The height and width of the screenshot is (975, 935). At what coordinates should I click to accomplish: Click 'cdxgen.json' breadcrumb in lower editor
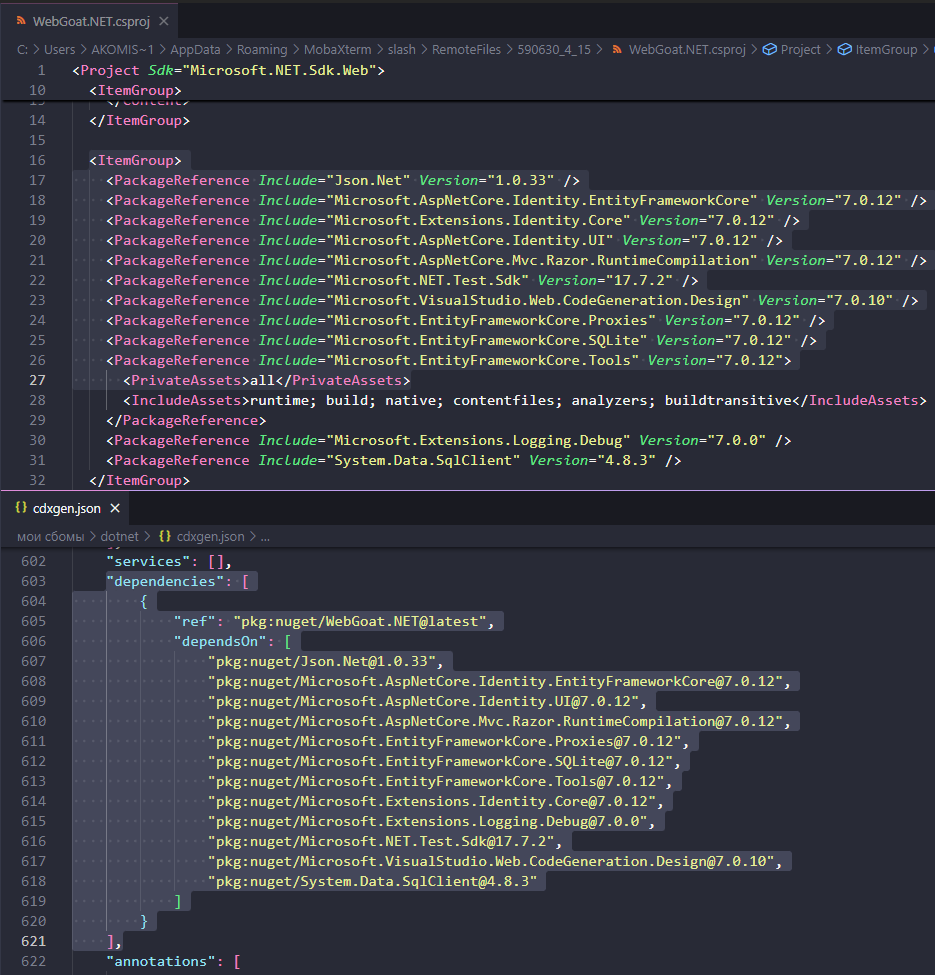(x=210, y=537)
